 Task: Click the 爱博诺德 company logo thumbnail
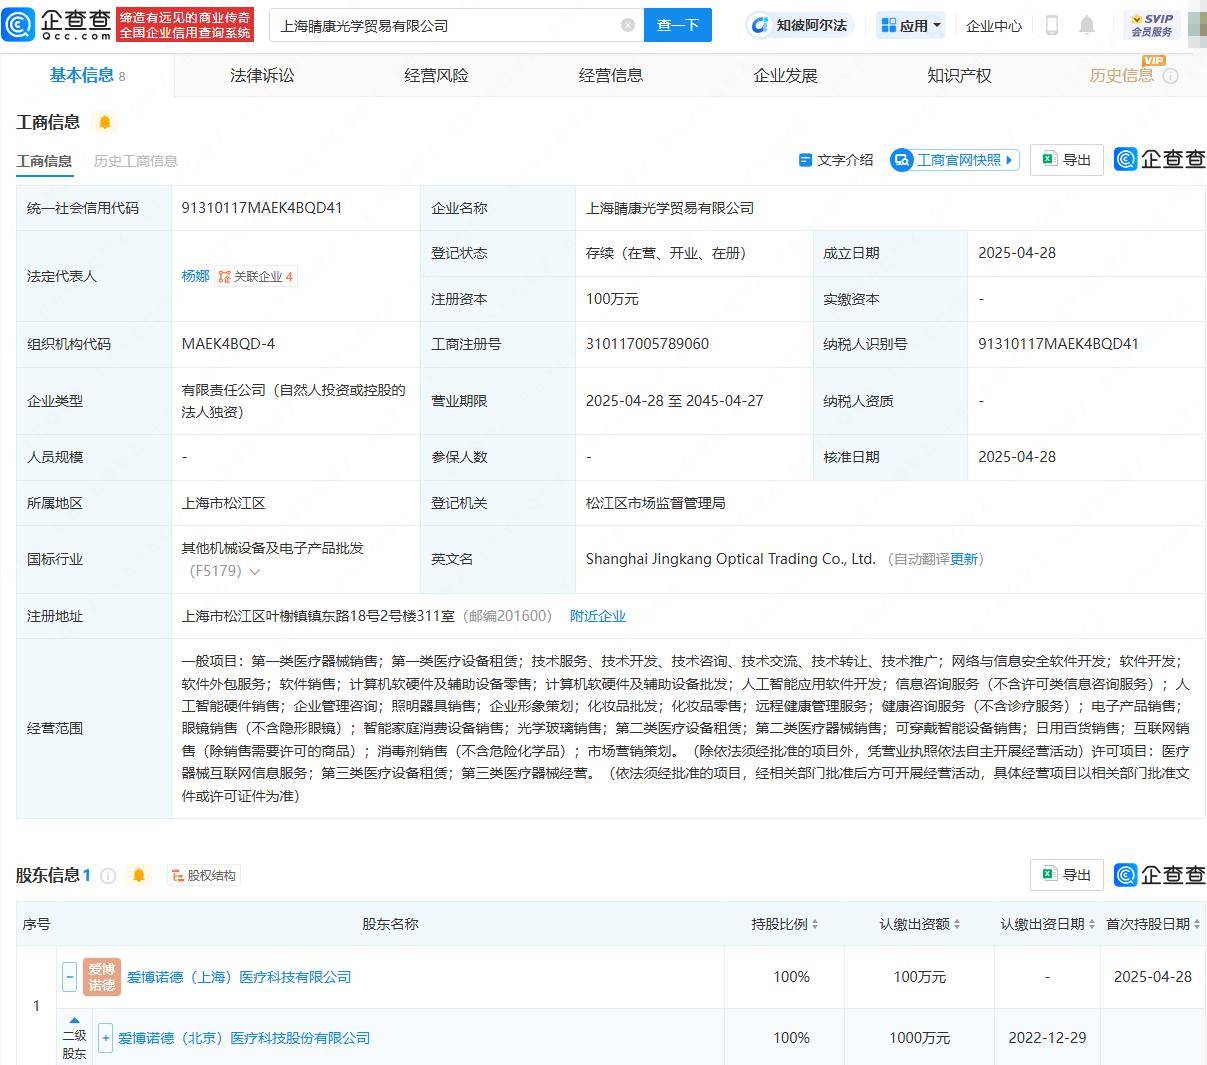coord(102,977)
